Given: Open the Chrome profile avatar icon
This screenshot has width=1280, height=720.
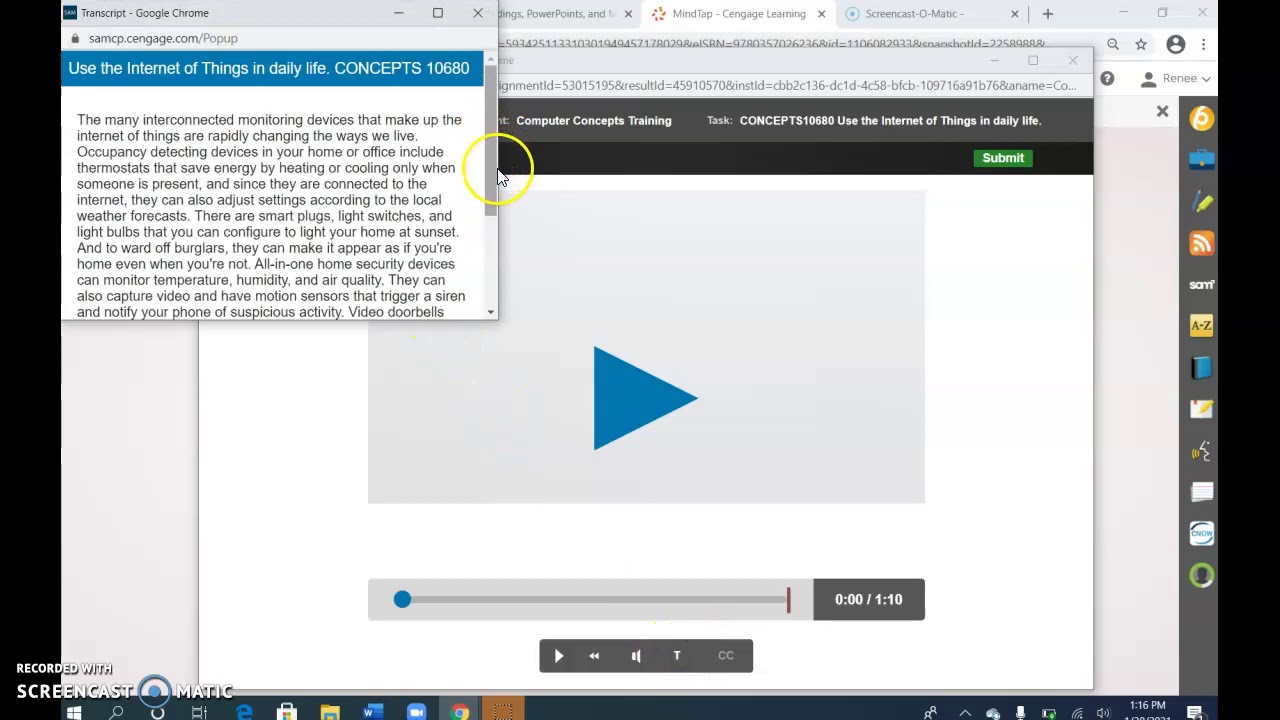Looking at the screenshot, I should [x=1176, y=45].
